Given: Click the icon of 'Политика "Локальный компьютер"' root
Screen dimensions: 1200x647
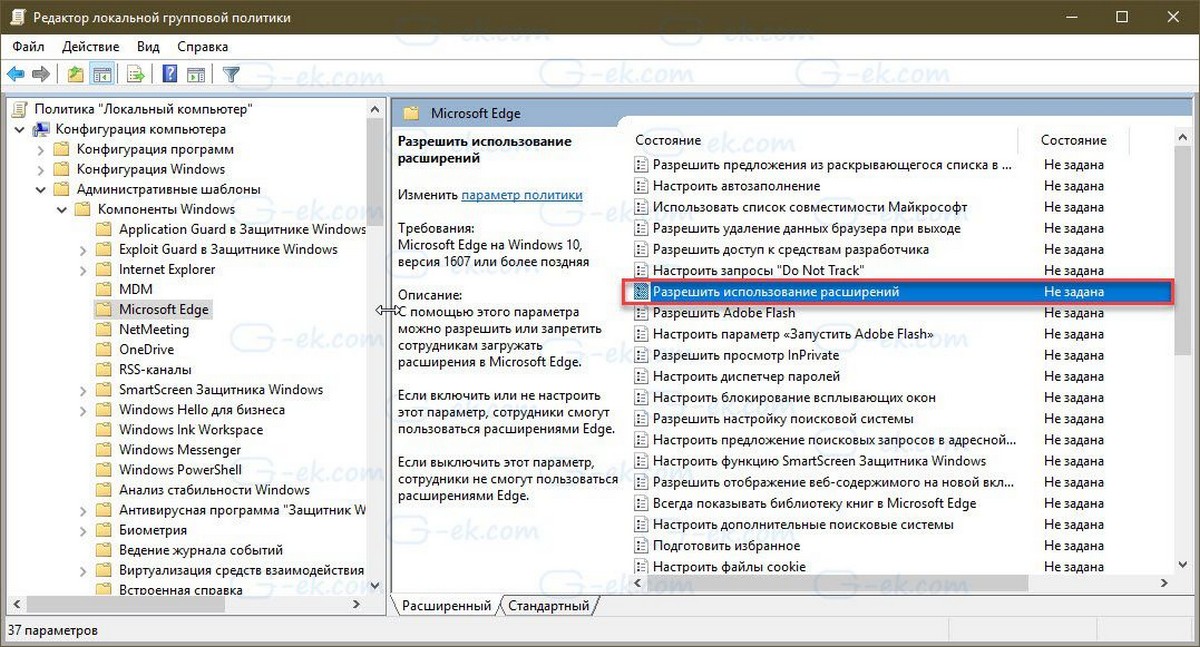Looking at the screenshot, I should [20, 109].
